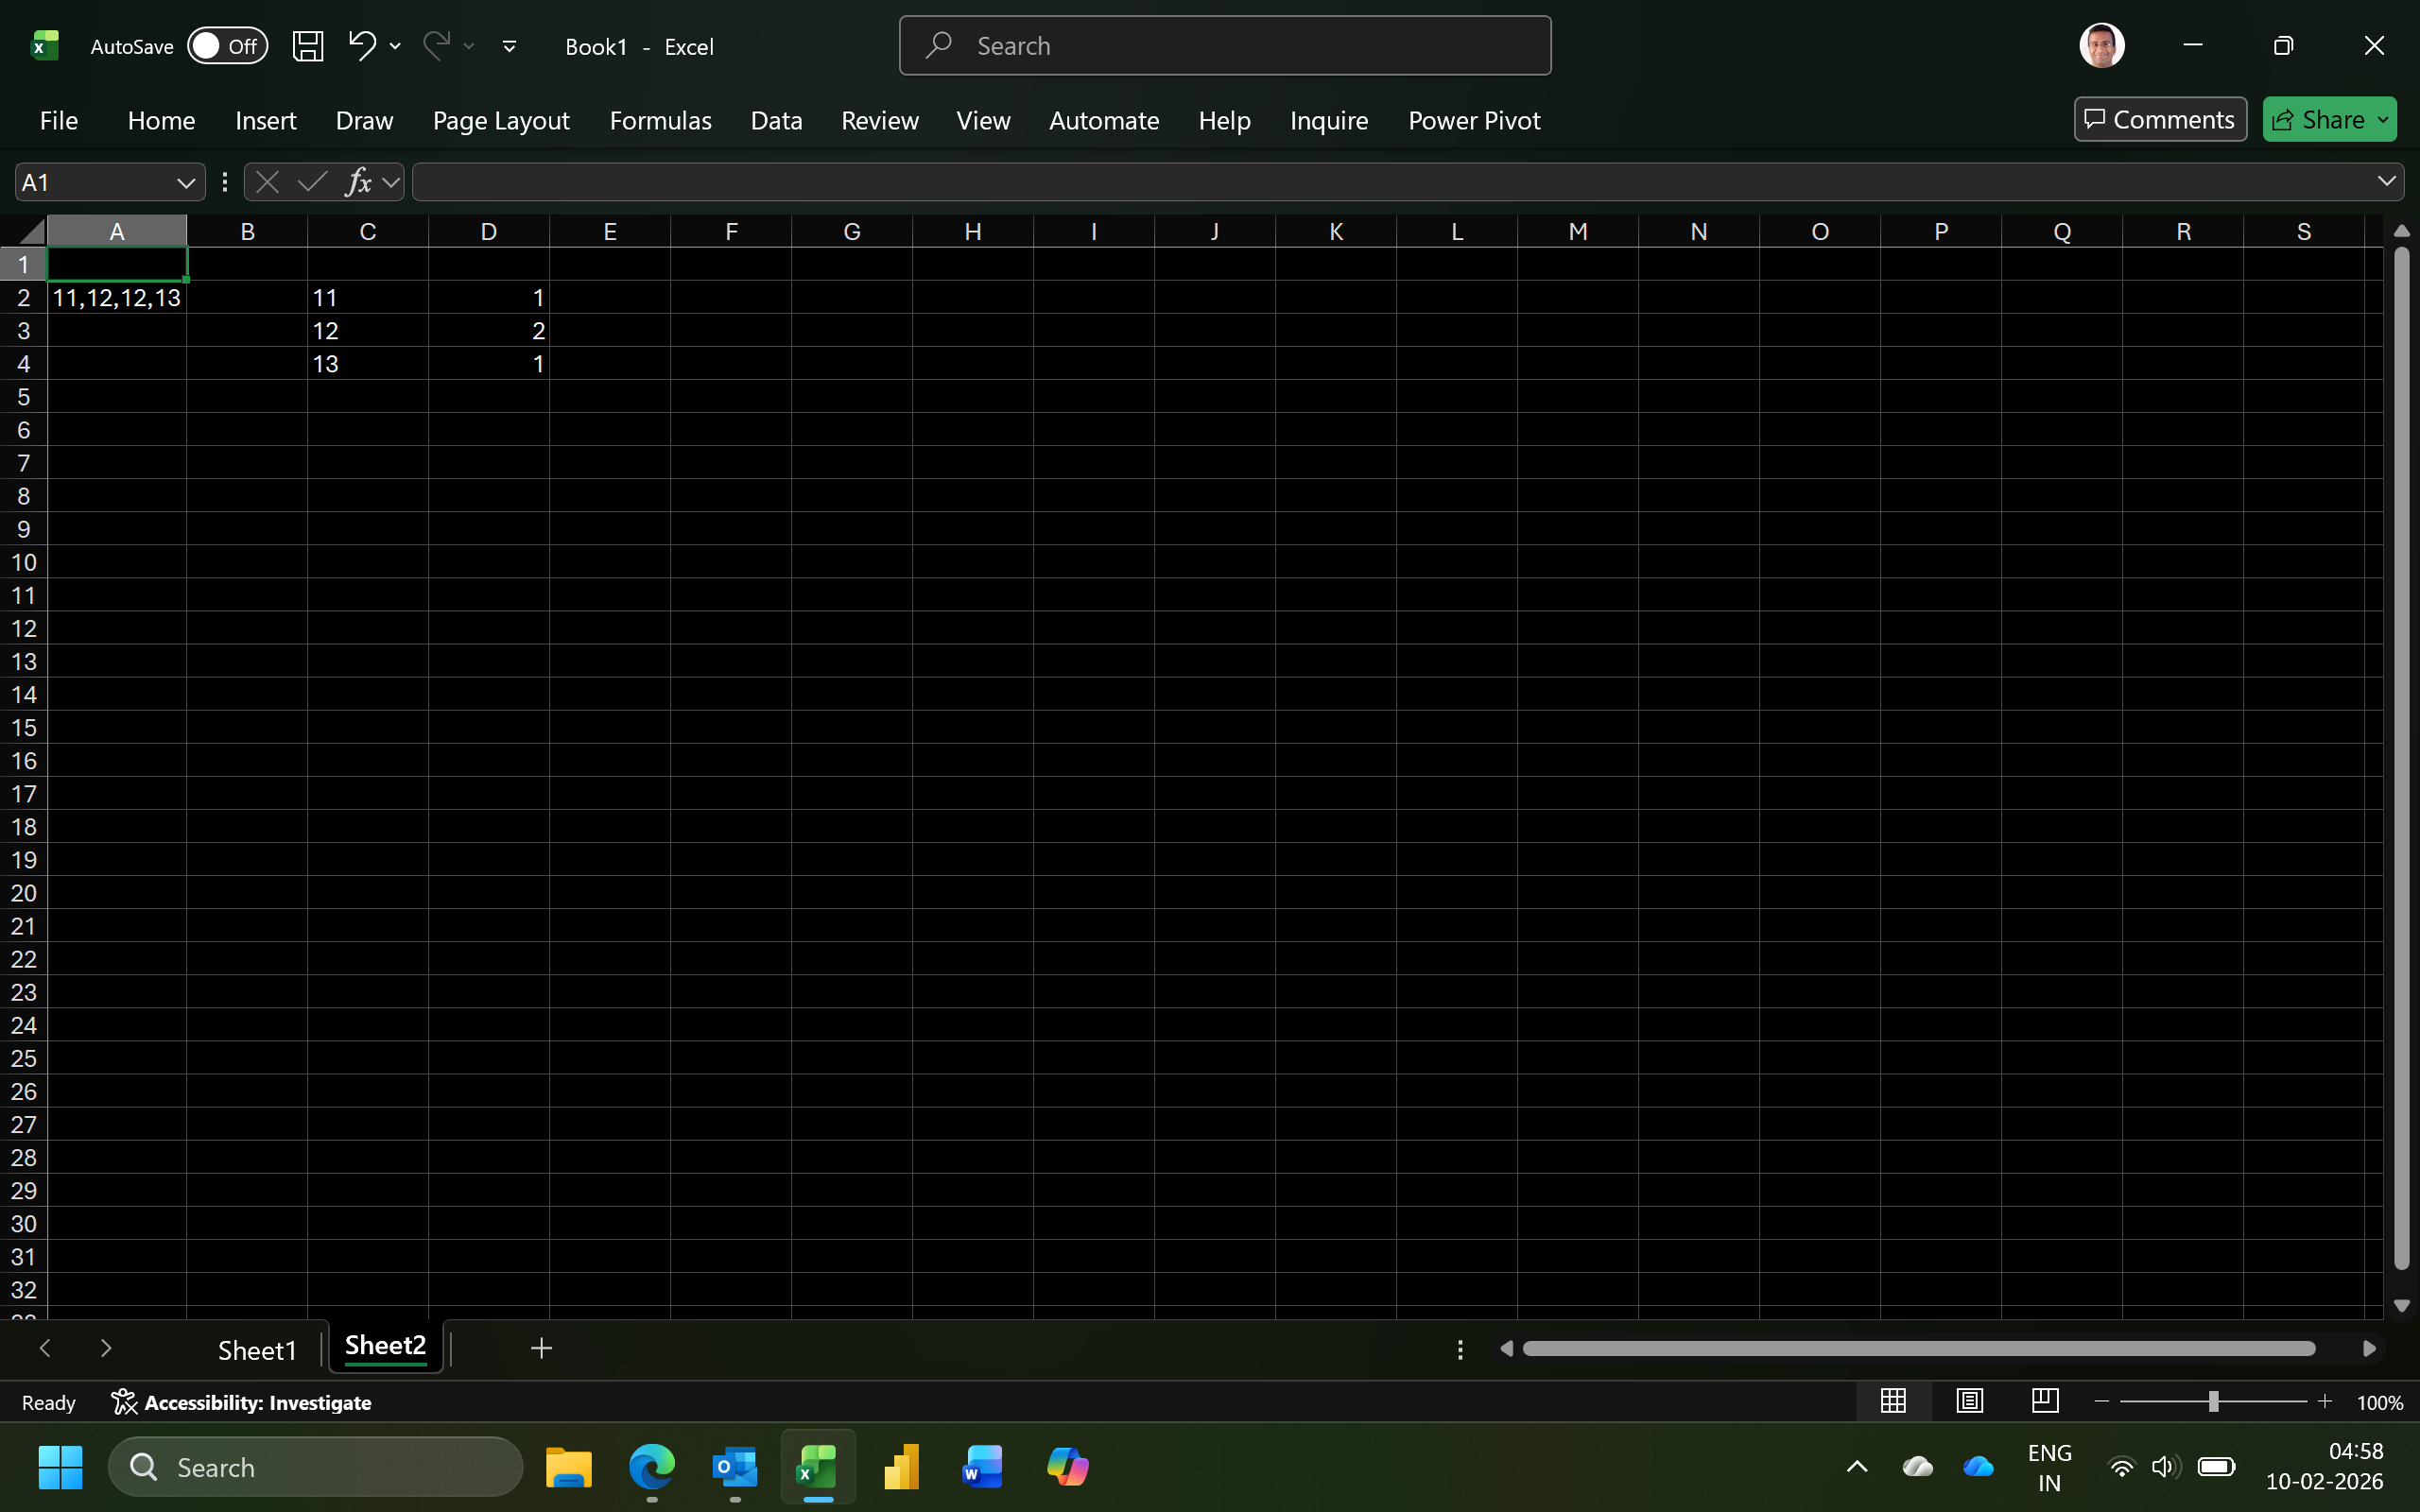The width and height of the screenshot is (2420, 1512).
Task: Add a new sheet with plus icon
Action: pyautogui.click(x=541, y=1349)
